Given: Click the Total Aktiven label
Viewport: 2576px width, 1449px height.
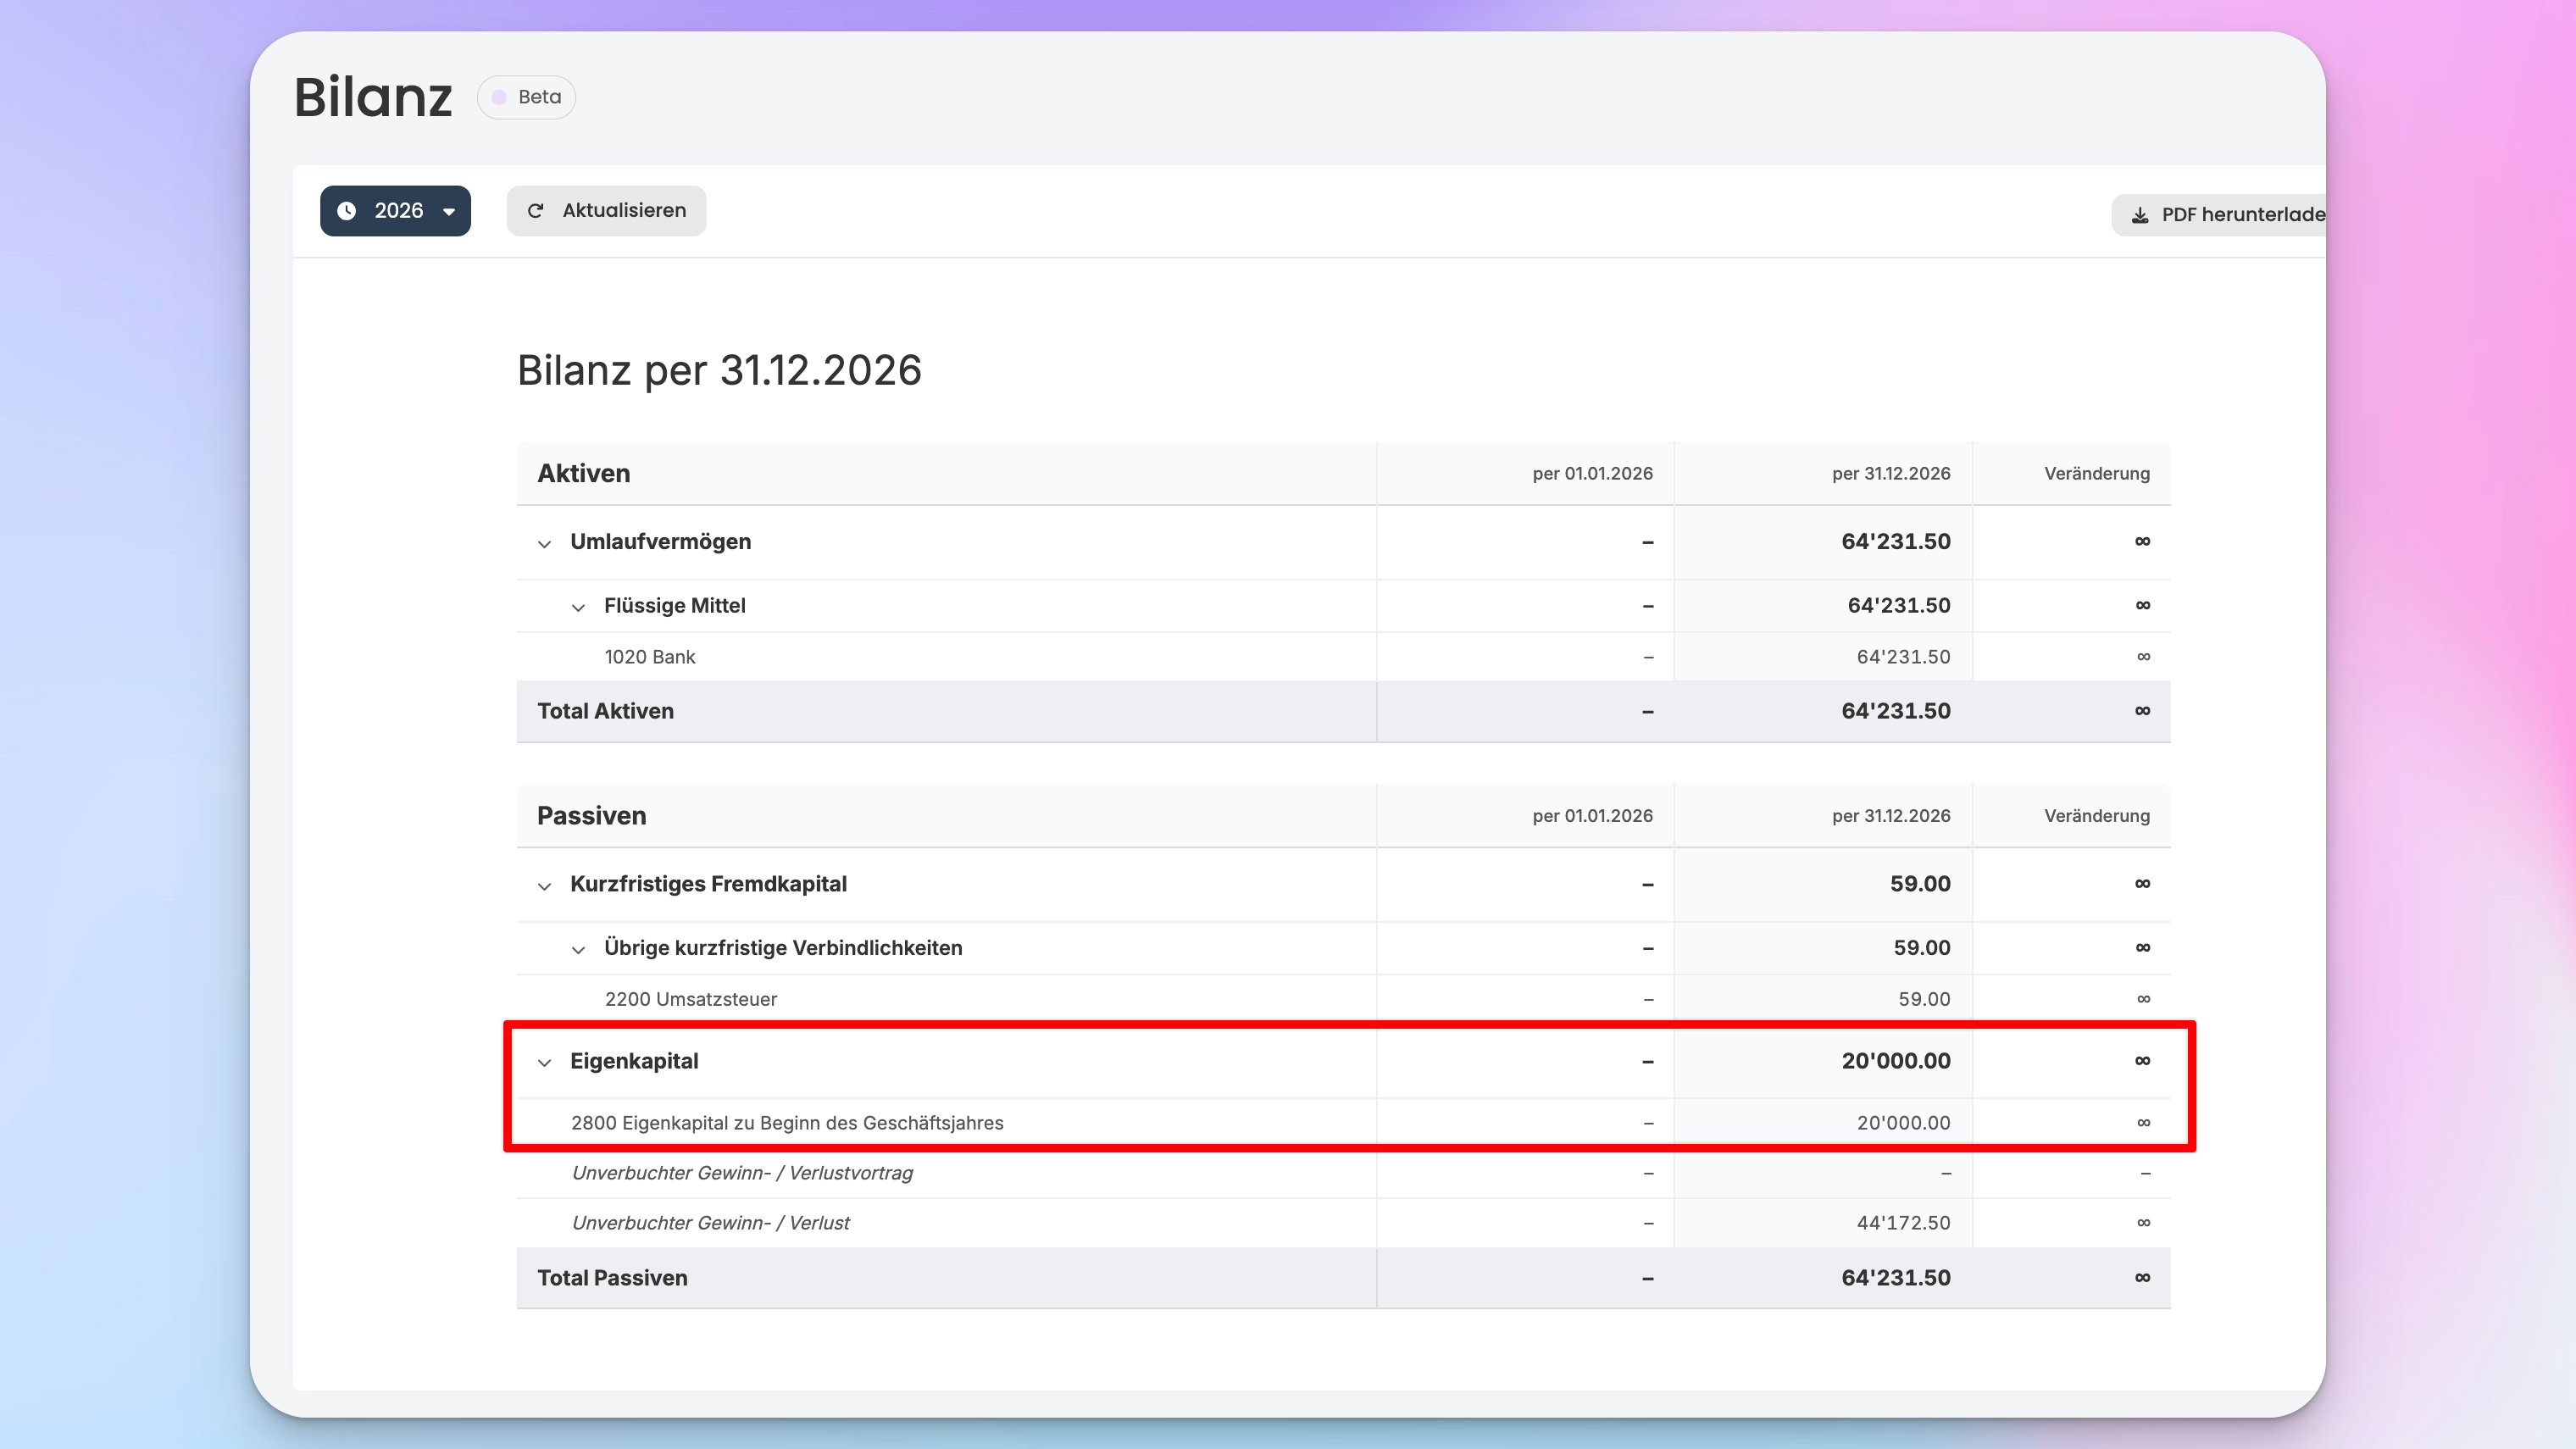Looking at the screenshot, I should pyautogui.click(x=605, y=711).
